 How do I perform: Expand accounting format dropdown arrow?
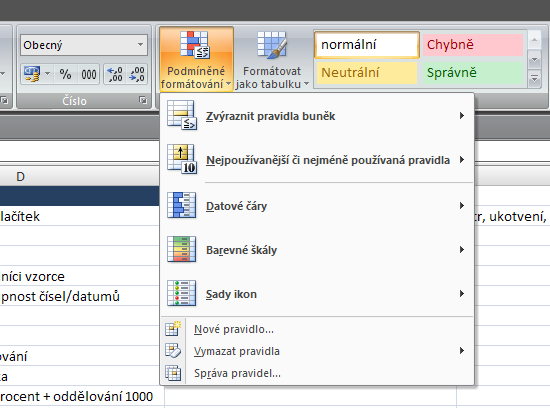(x=48, y=74)
